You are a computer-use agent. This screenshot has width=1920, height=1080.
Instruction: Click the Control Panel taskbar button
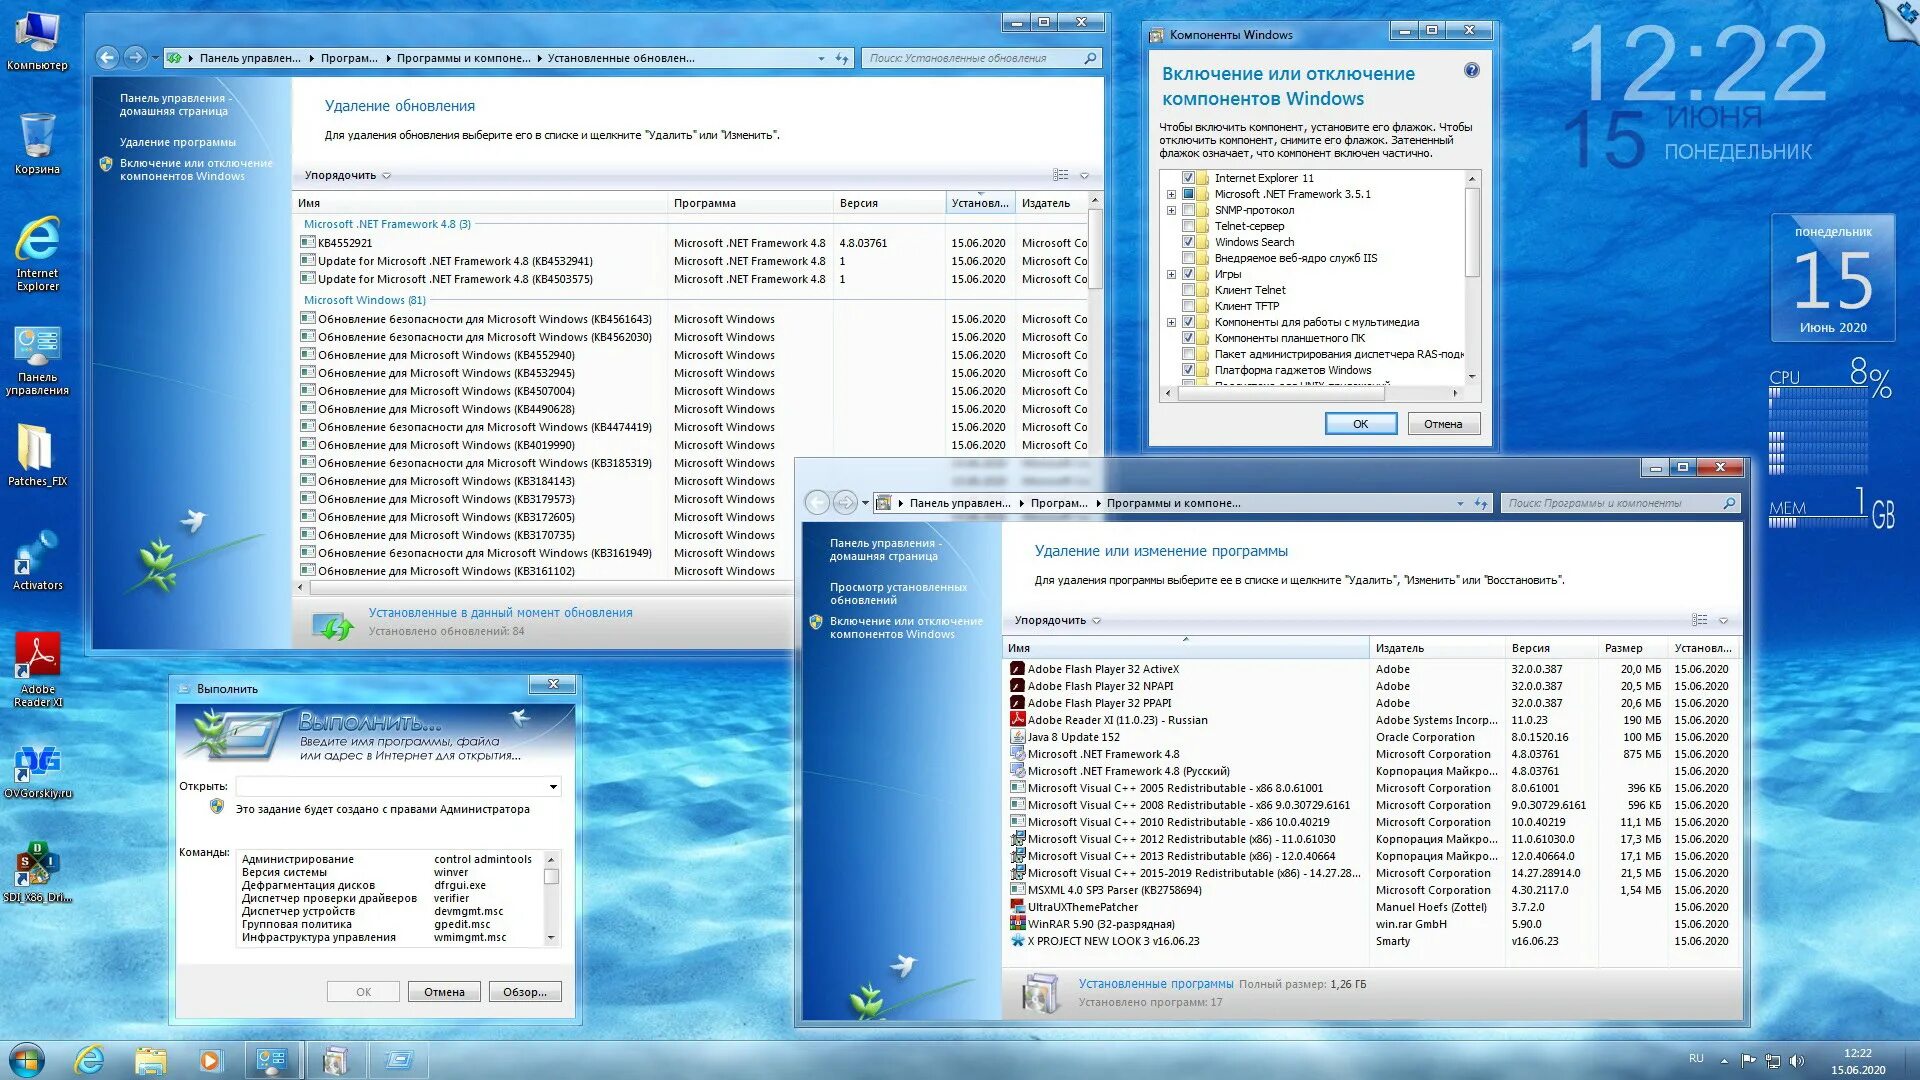pos(271,1060)
